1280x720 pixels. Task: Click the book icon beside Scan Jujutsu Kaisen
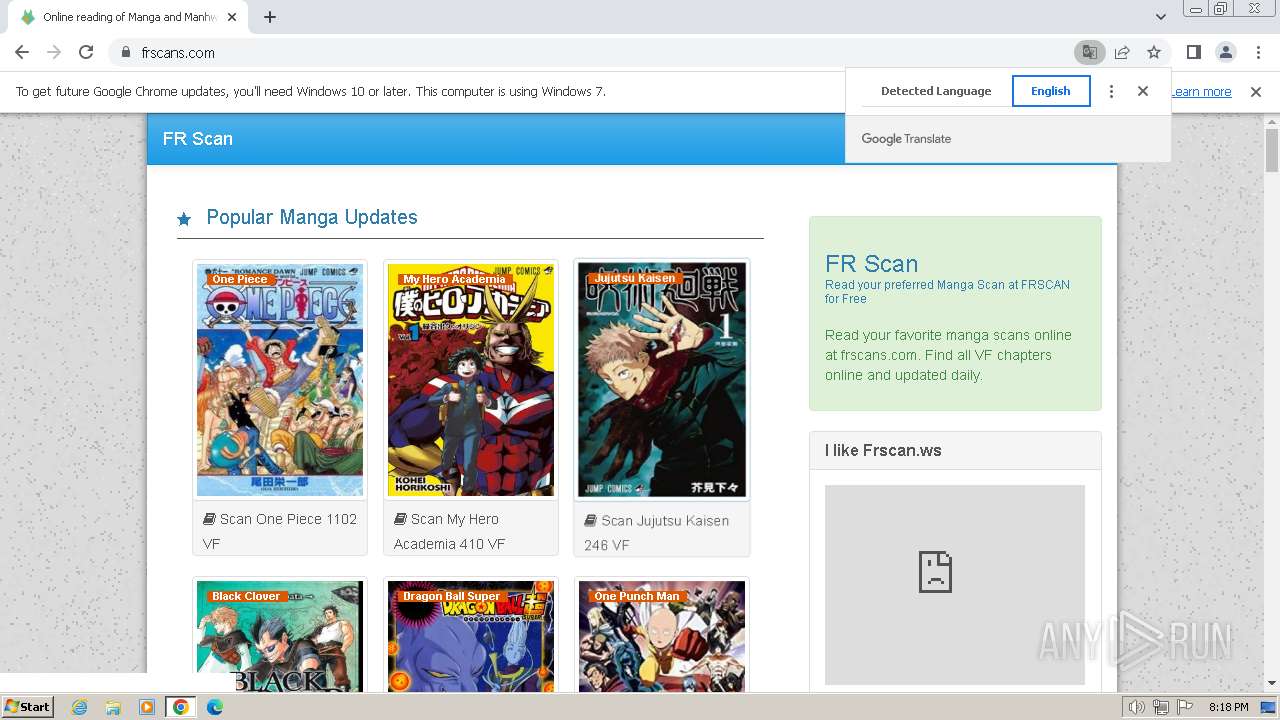[x=591, y=520]
